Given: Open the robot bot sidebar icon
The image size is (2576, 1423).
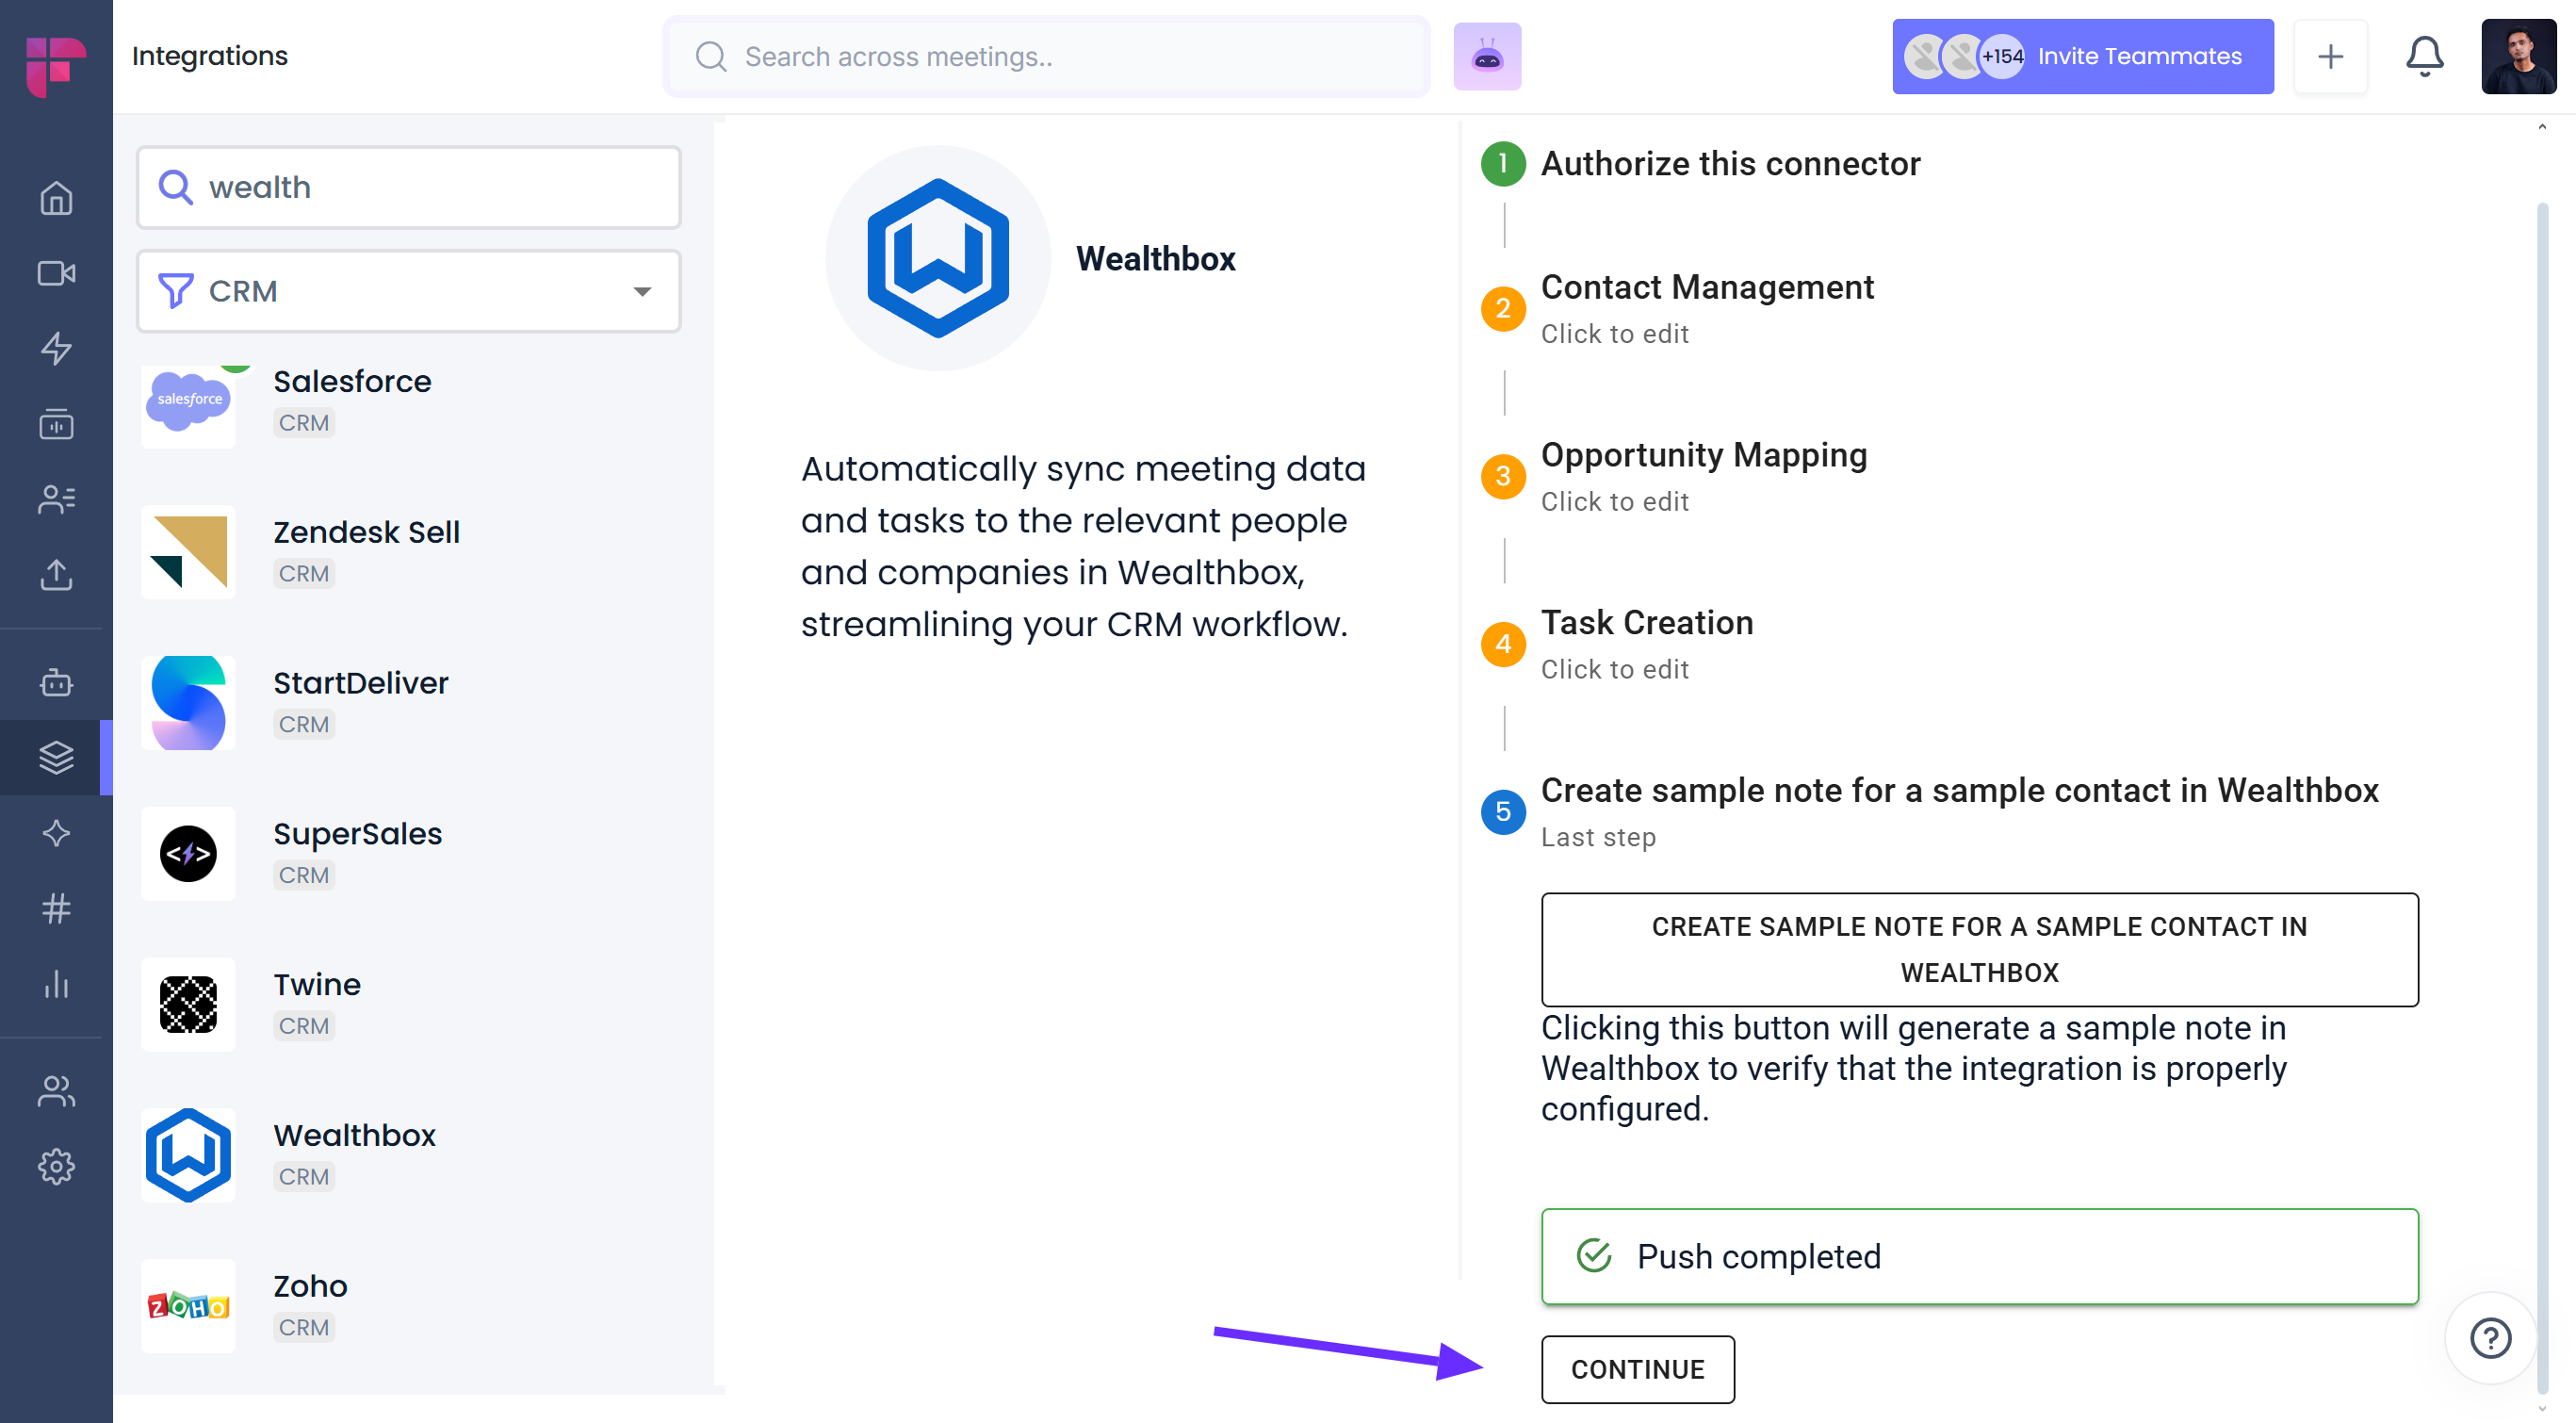Looking at the screenshot, I should (x=56, y=683).
